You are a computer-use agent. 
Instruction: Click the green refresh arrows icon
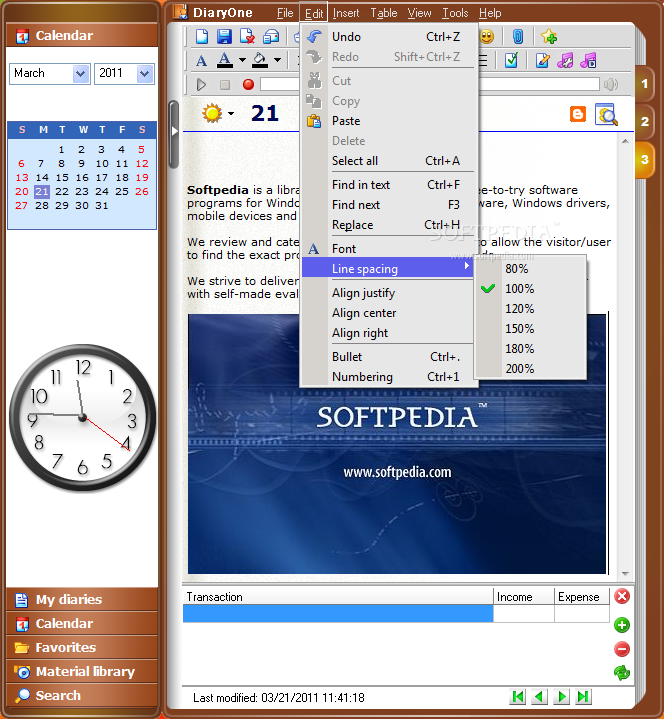click(622, 673)
